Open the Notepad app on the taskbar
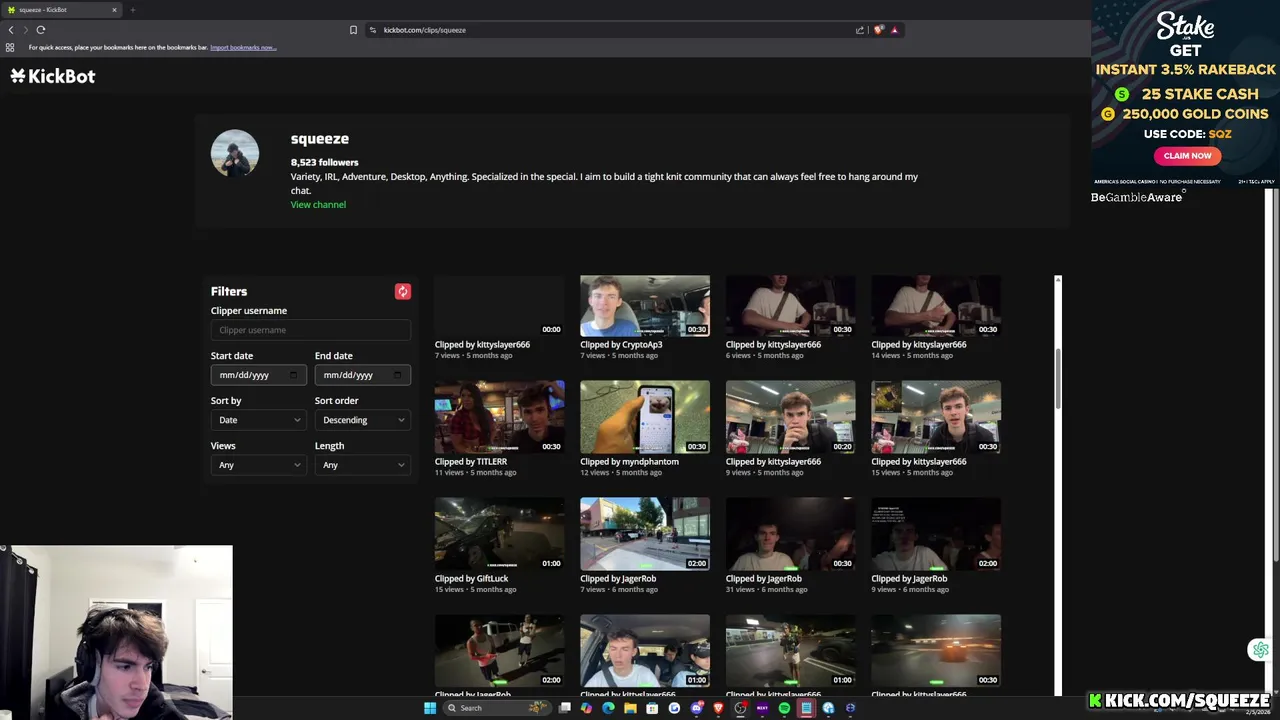 (x=806, y=708)
